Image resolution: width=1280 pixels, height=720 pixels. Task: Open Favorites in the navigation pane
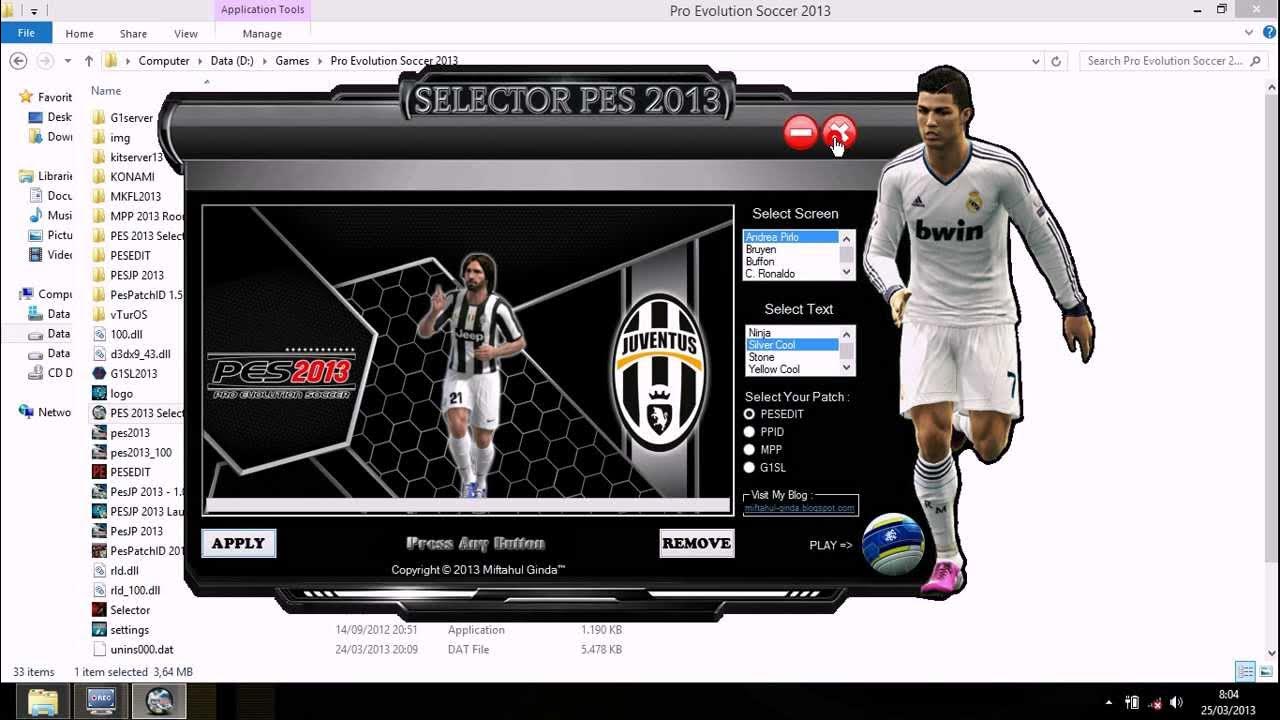tap(54, 97)
